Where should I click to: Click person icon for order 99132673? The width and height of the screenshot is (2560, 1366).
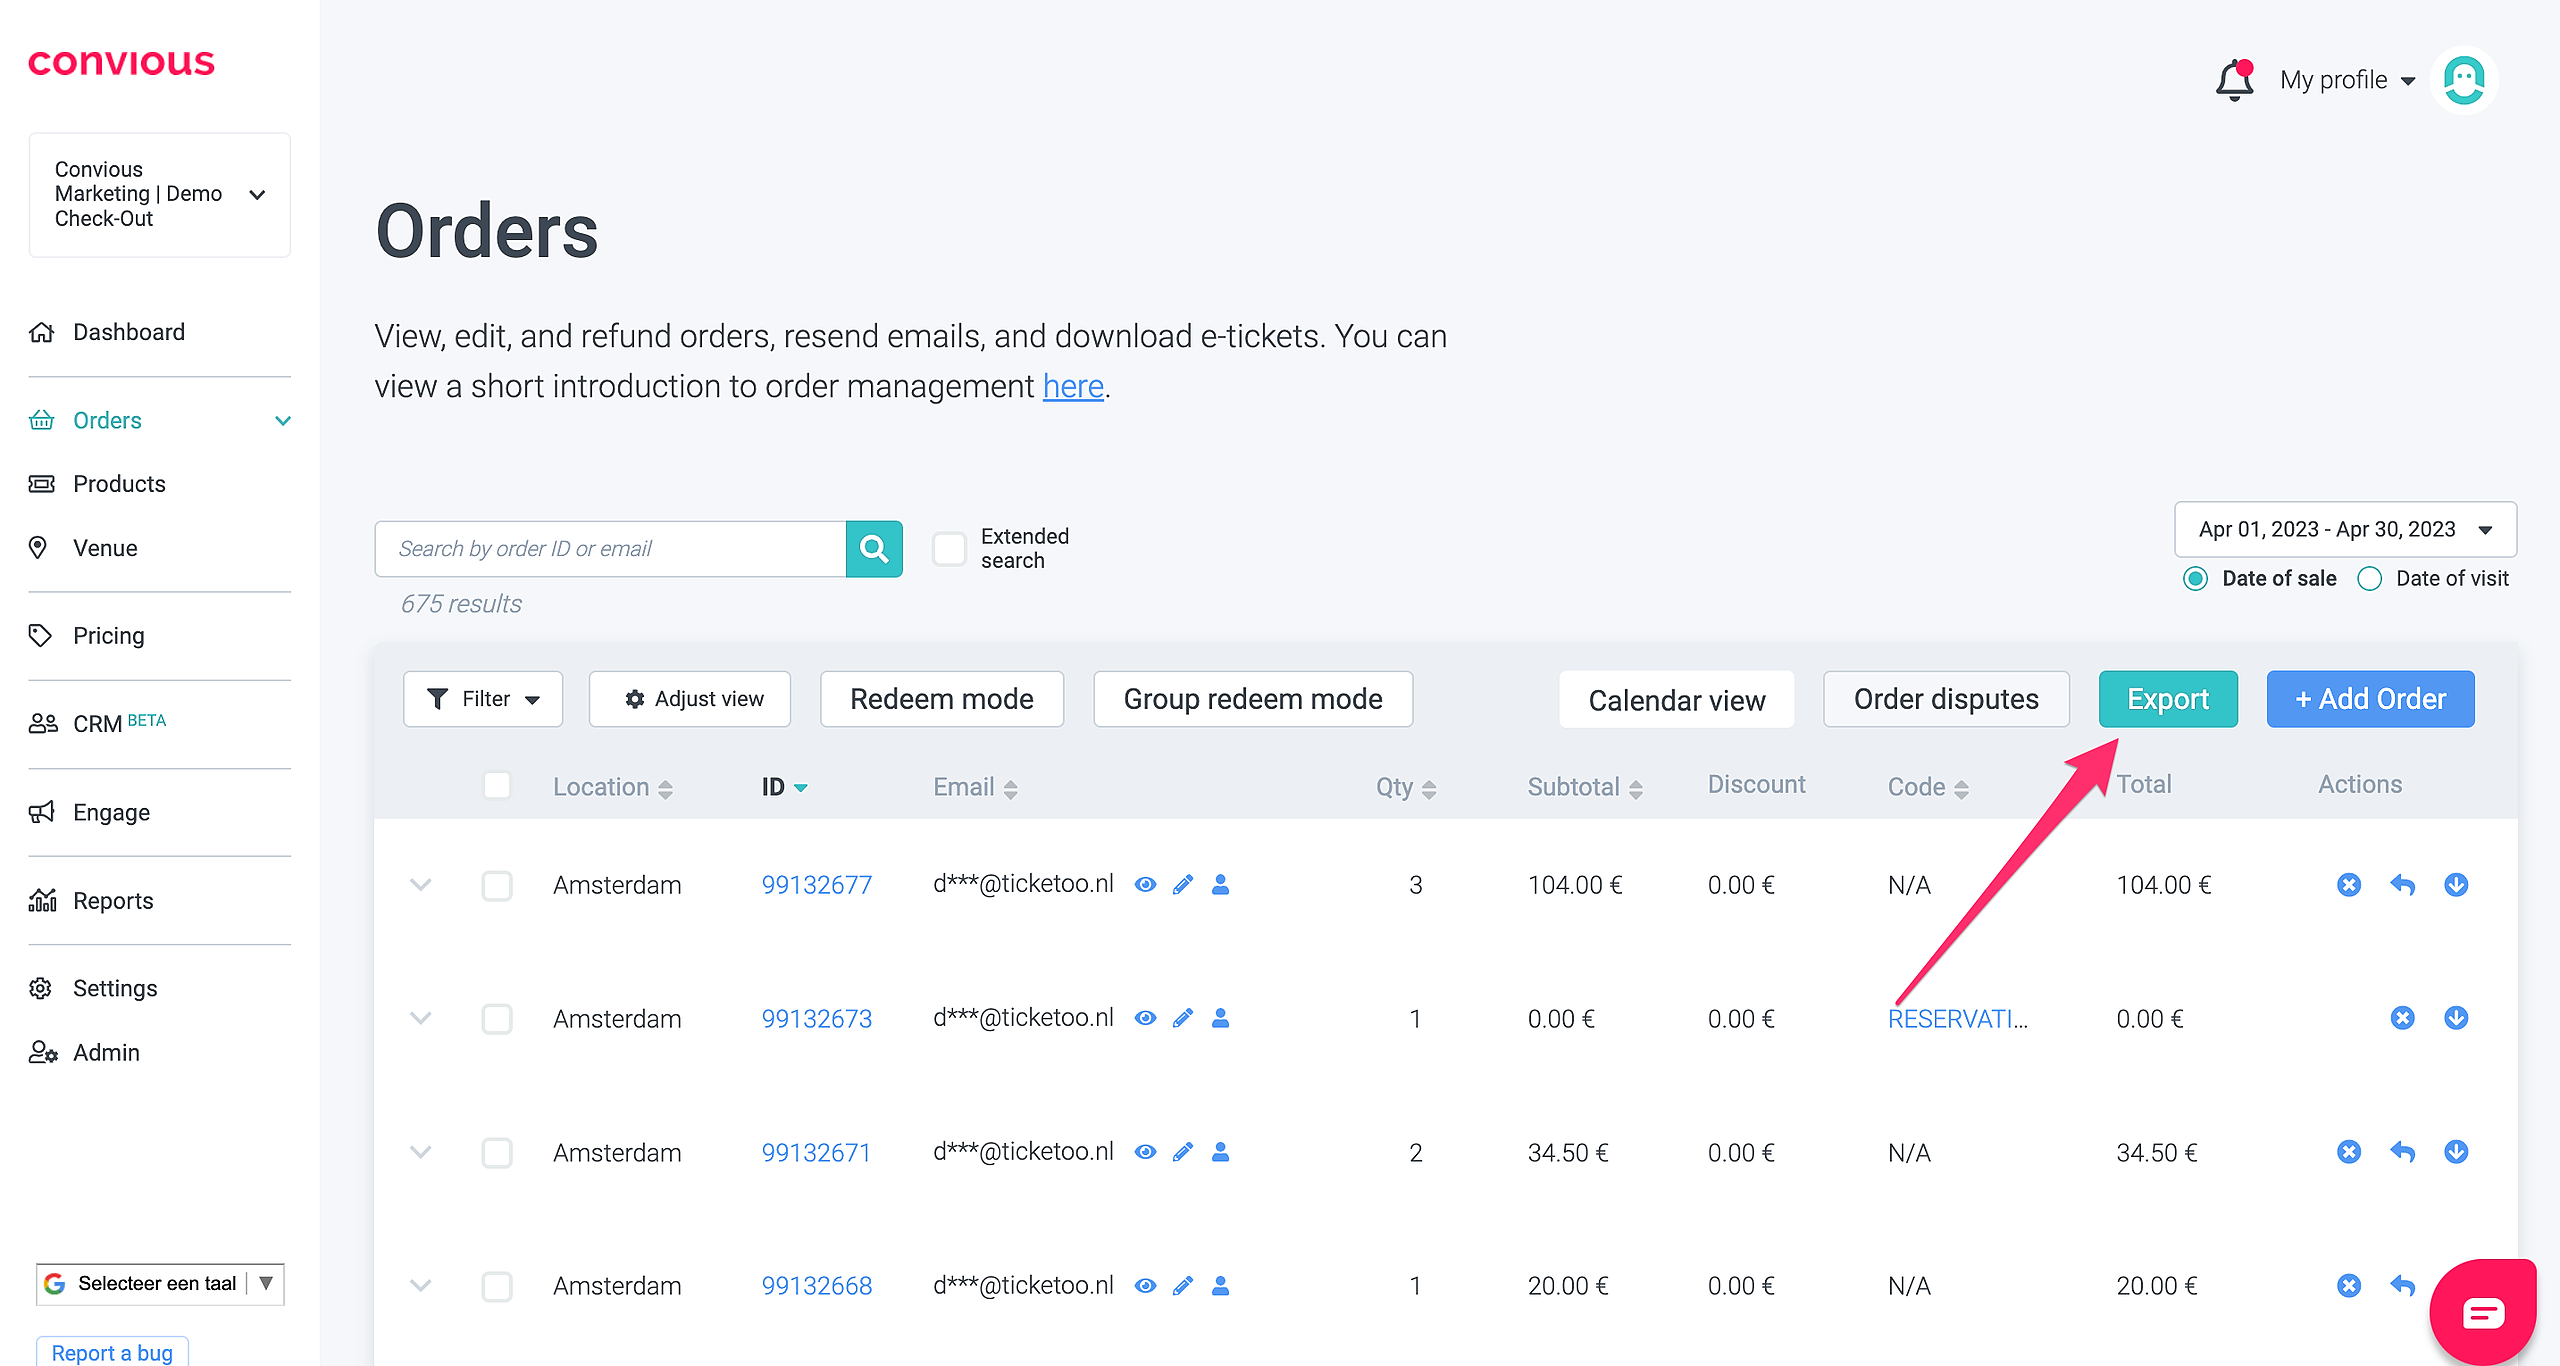[1220, 1018]
